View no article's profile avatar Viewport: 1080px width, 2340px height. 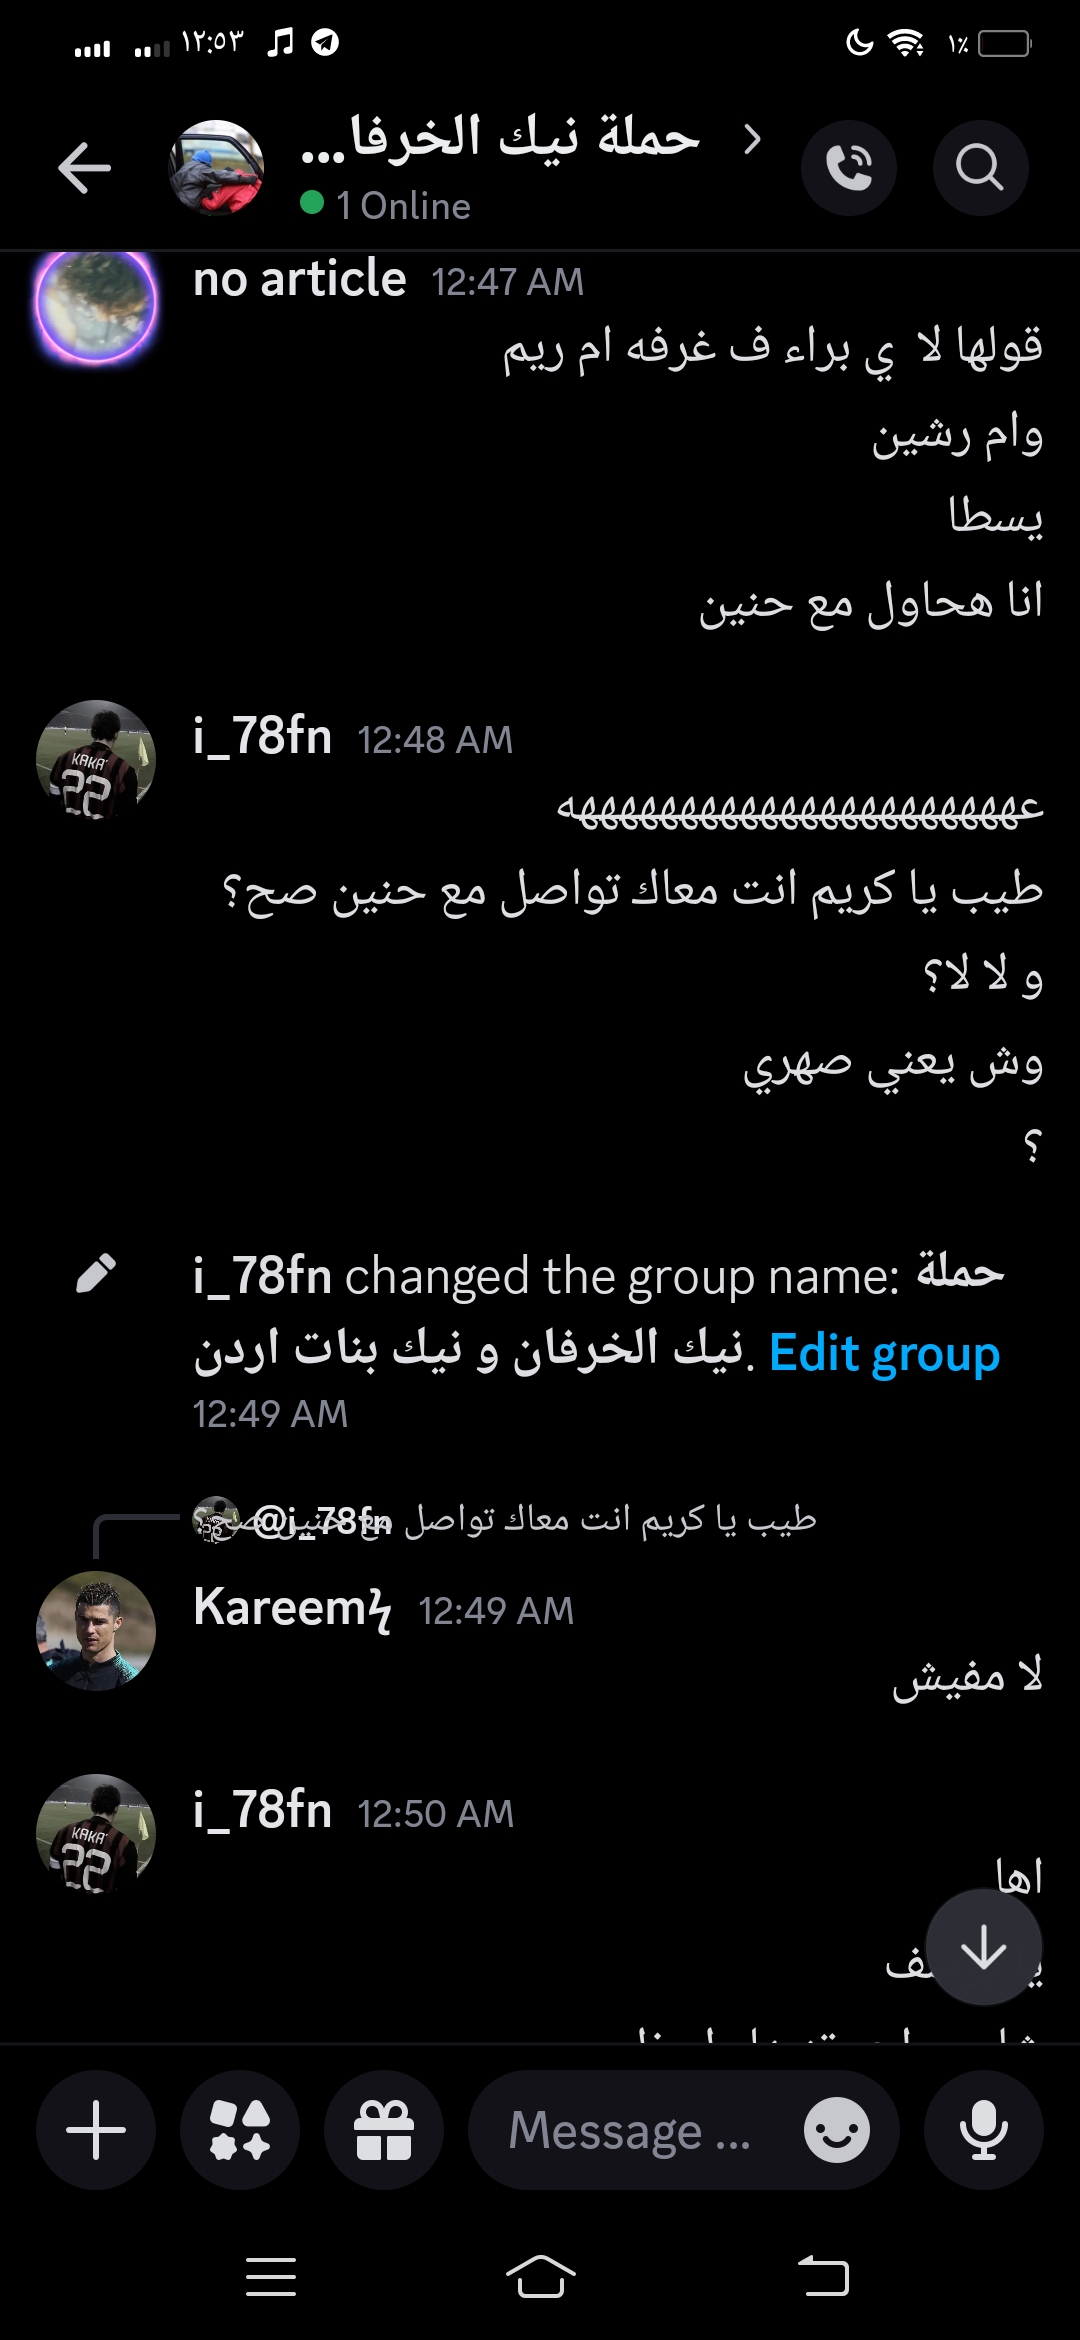pyautogui.click(x=96, y=303)
